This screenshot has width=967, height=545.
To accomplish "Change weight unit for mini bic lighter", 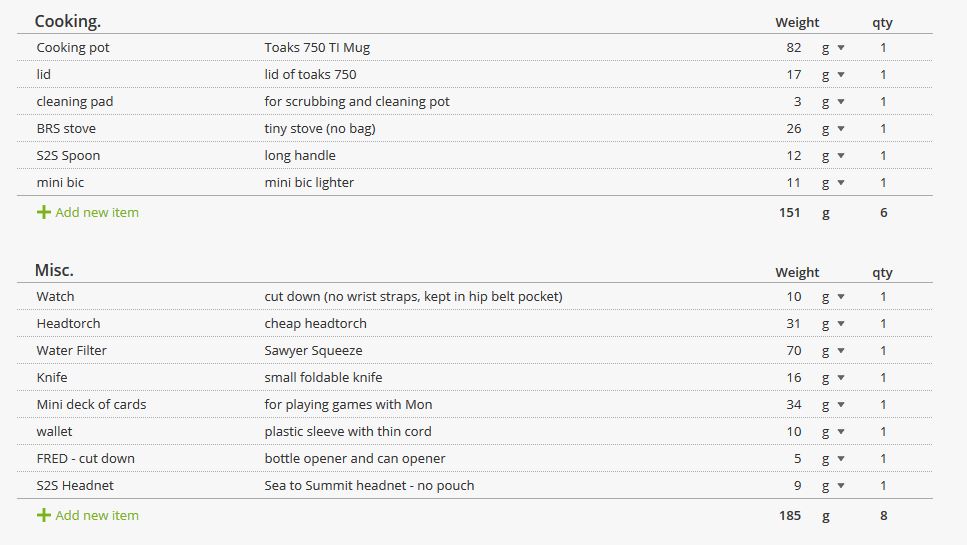I will click(x=833, y=182).
